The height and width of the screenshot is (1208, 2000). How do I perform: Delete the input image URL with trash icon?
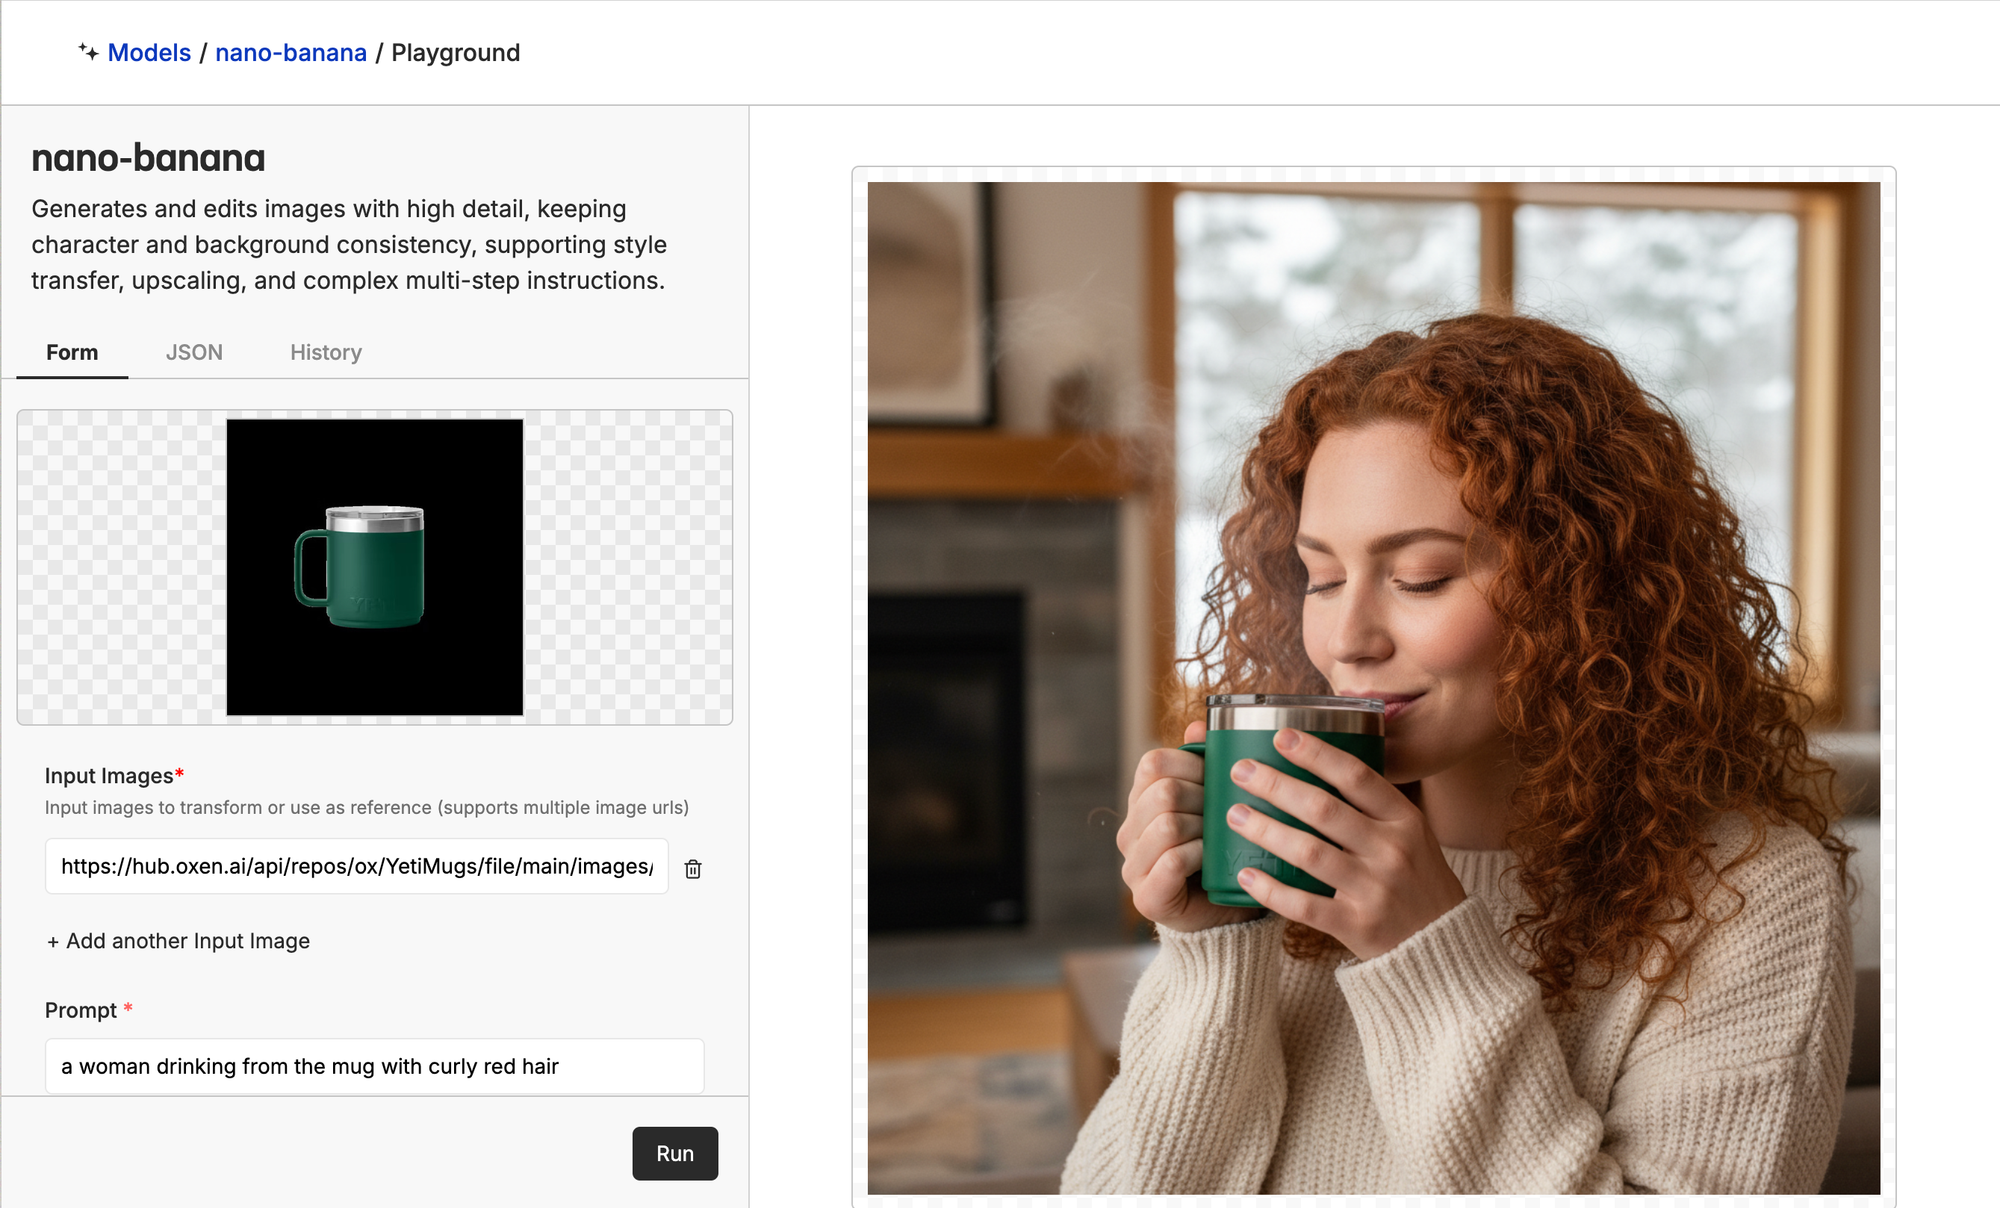click(693, 868)
